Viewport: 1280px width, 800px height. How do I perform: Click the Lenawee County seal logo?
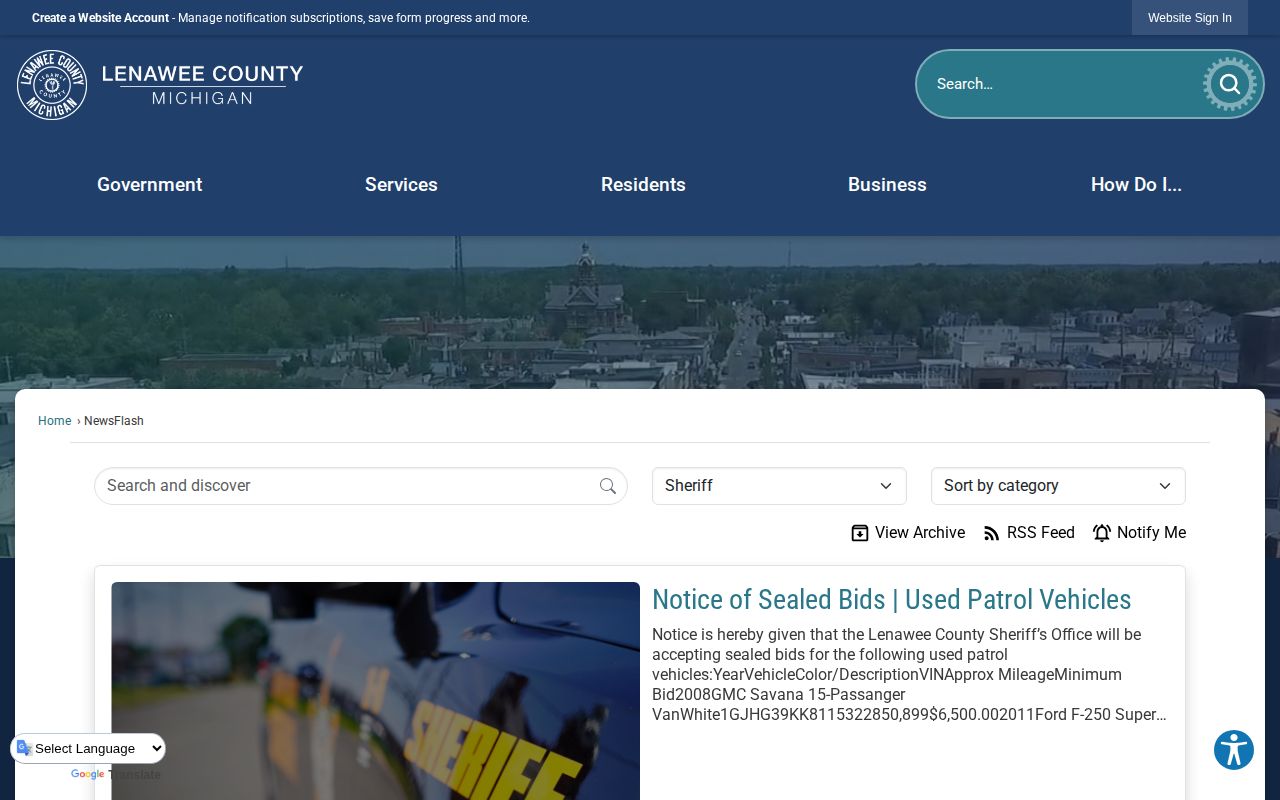click(x=52, y=85)
